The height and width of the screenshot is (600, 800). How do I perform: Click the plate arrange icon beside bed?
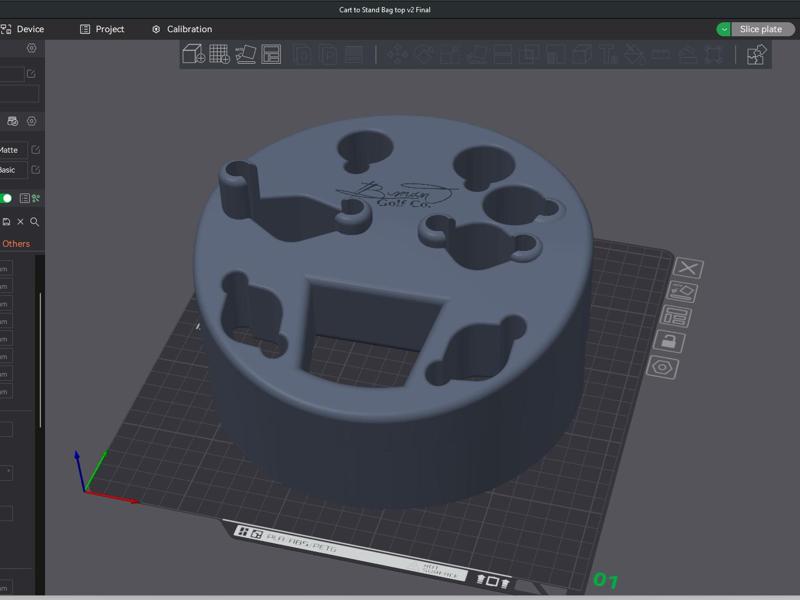click(677, 317)
